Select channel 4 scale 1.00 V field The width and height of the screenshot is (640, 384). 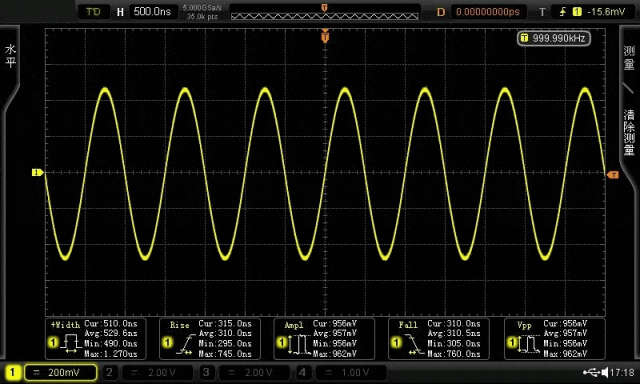coord(351,372)
